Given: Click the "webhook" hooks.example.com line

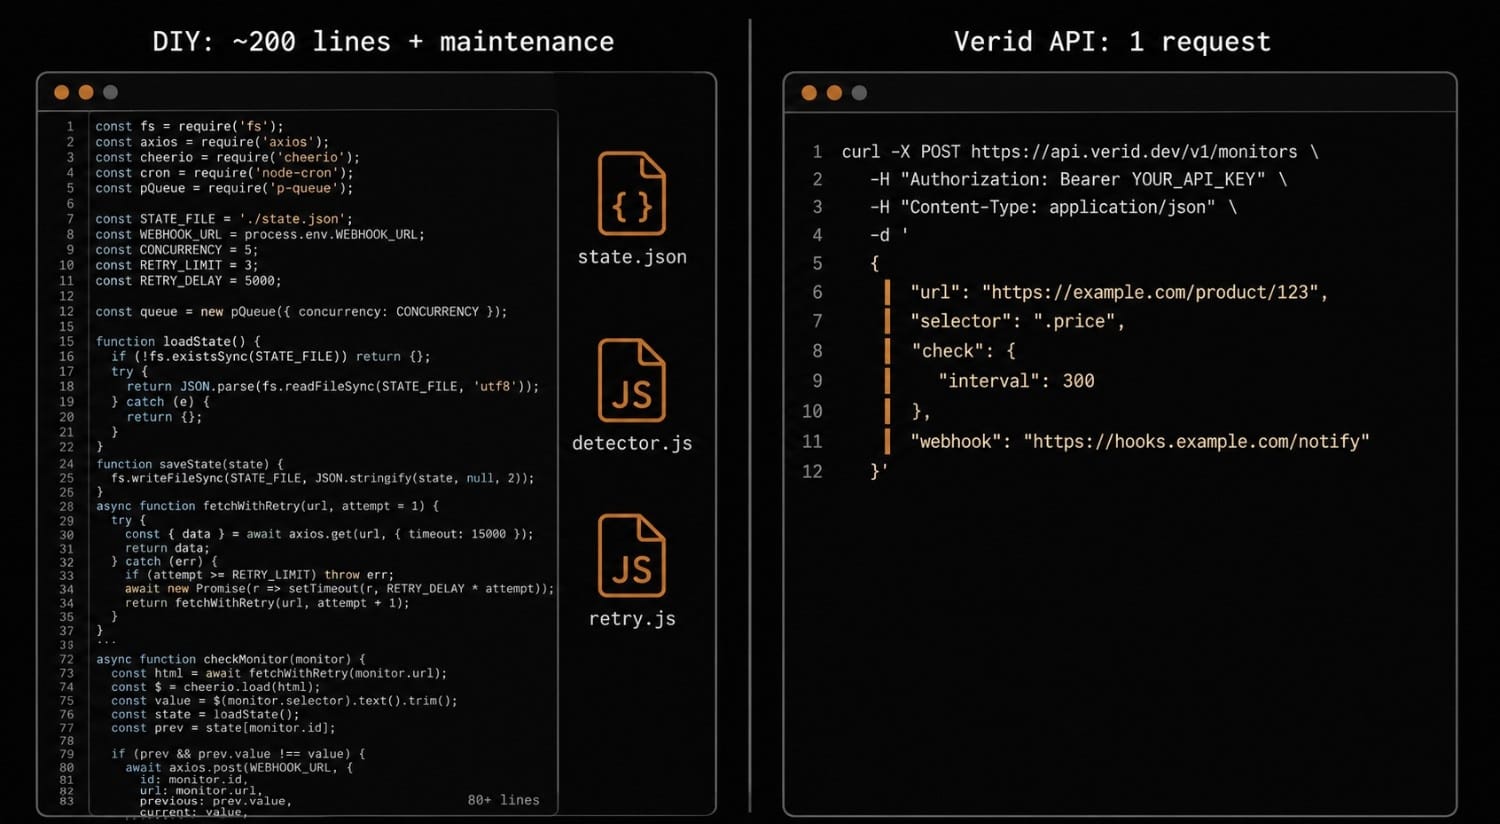Looking at the screenshot, I should [1139, 441].
